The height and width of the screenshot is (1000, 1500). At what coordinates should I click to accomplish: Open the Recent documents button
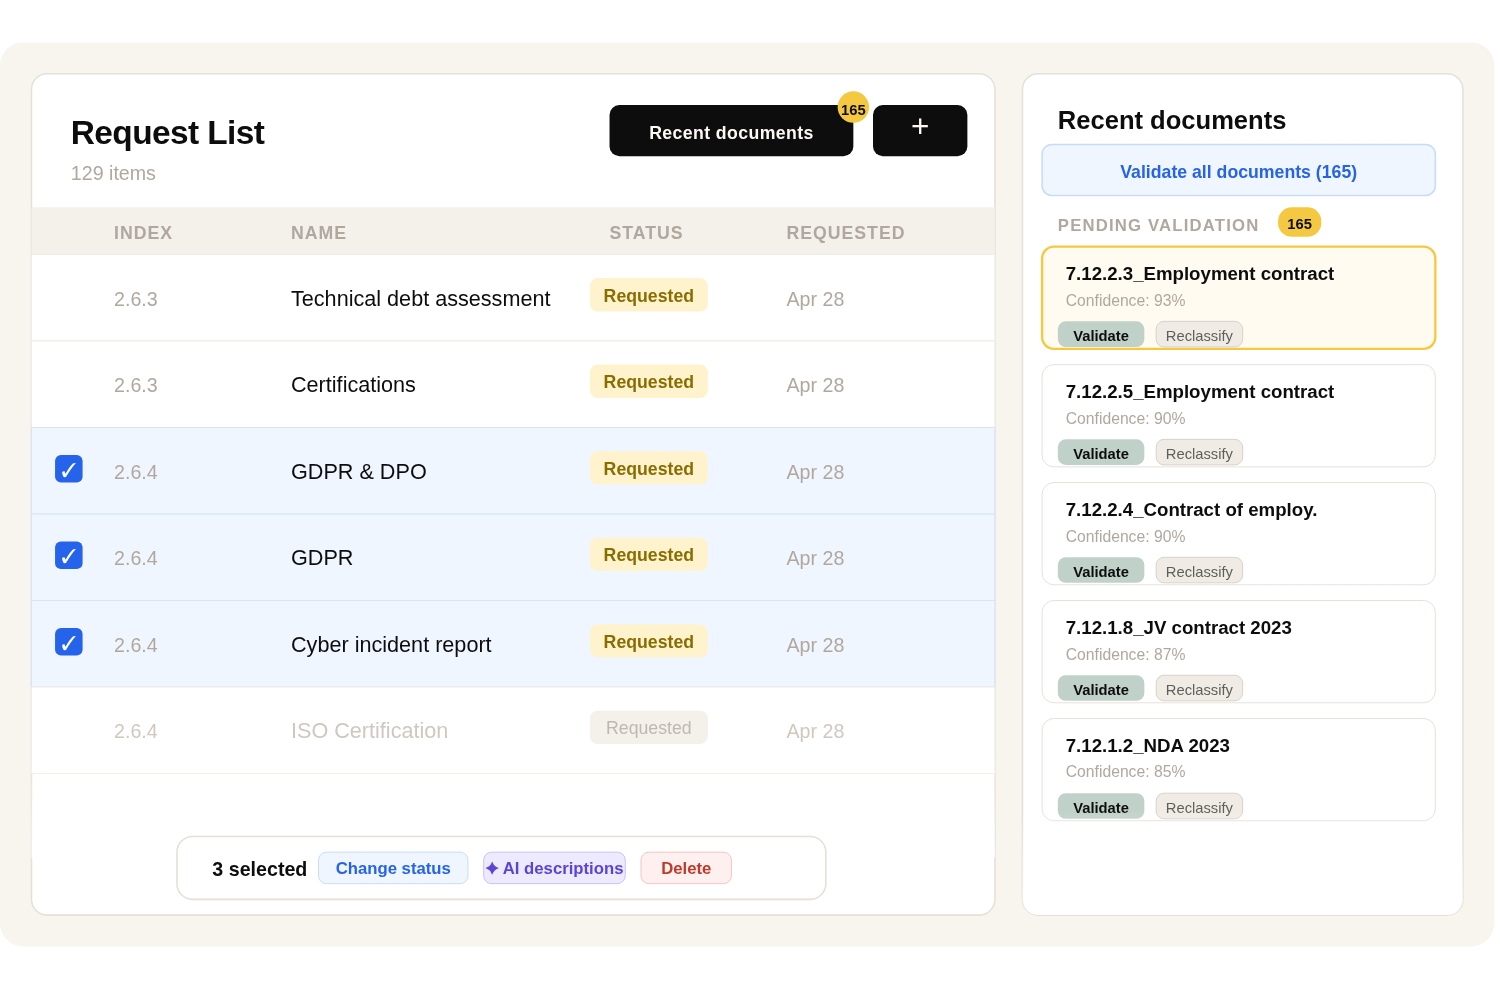click(x=731, y=131)
